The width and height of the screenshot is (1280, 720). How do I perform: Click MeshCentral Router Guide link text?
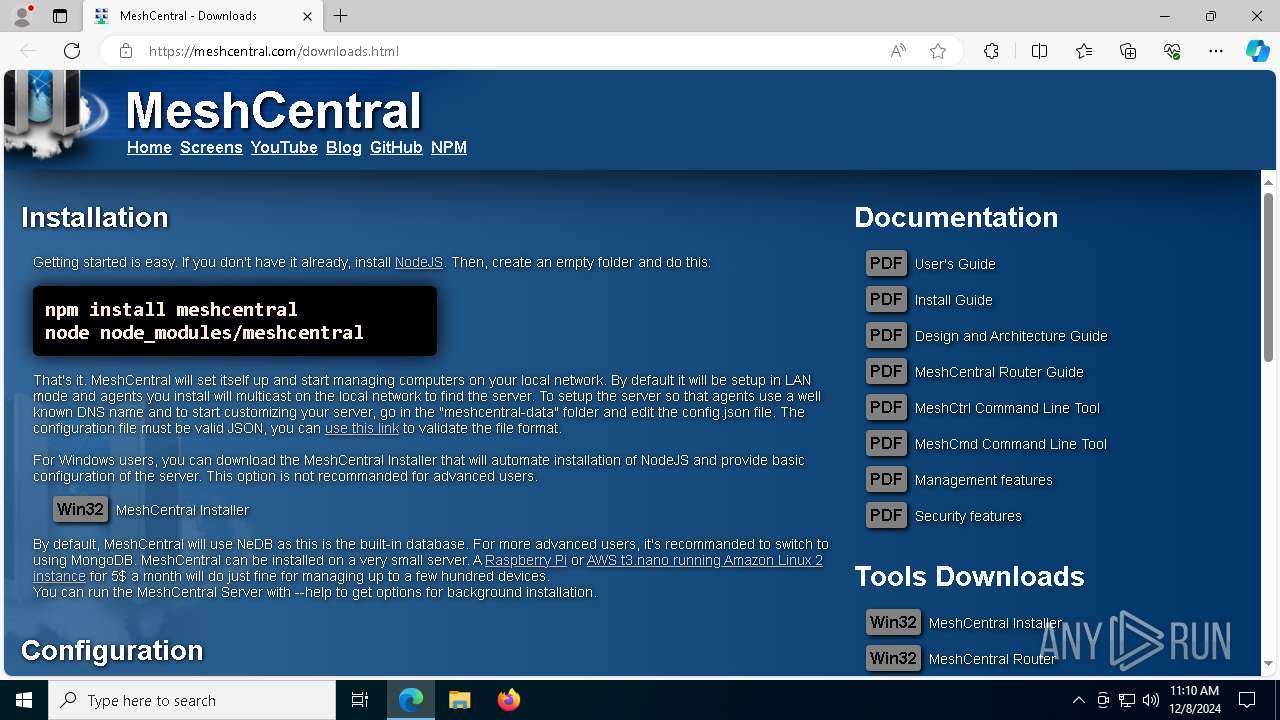click(x=999, y=372)
